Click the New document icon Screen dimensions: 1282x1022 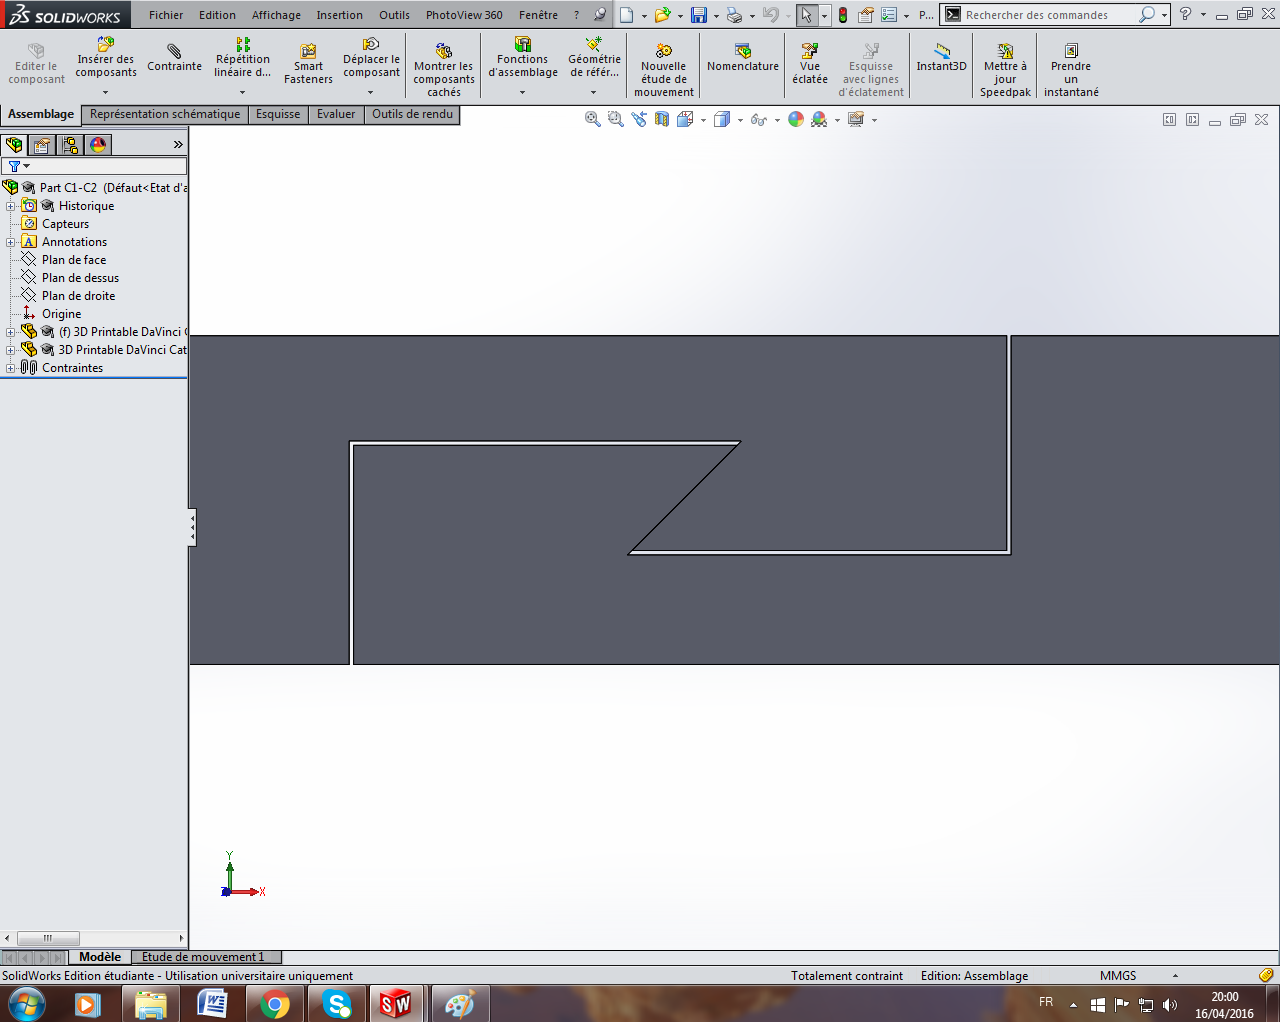(626, 15)
